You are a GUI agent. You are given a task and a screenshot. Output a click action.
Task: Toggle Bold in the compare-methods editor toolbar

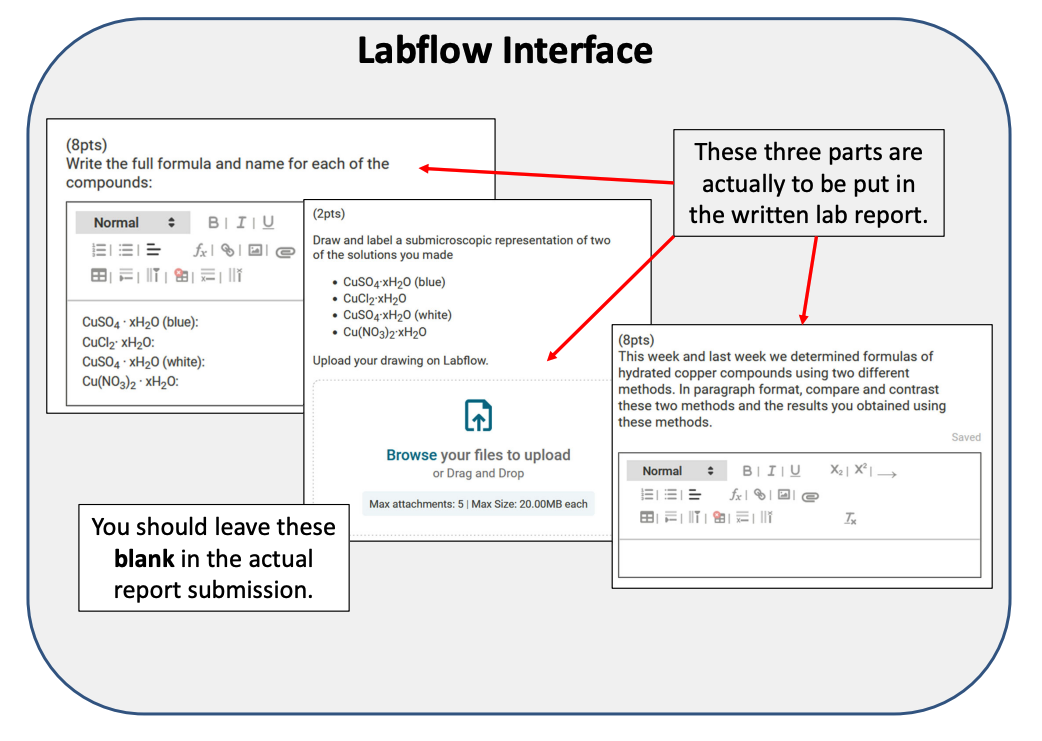pos(747,471)
